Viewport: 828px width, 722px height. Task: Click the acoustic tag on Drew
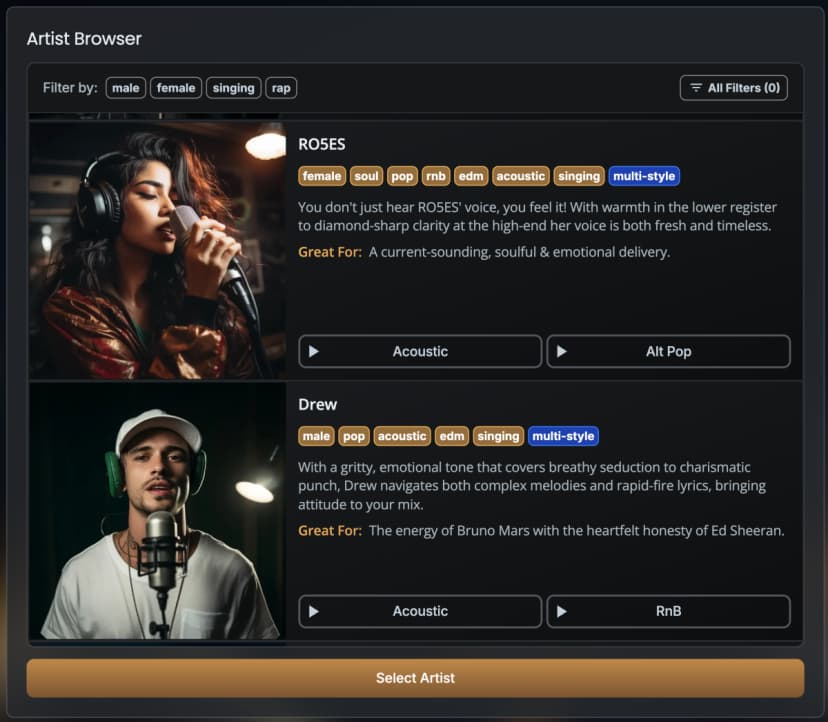point(402,436)
